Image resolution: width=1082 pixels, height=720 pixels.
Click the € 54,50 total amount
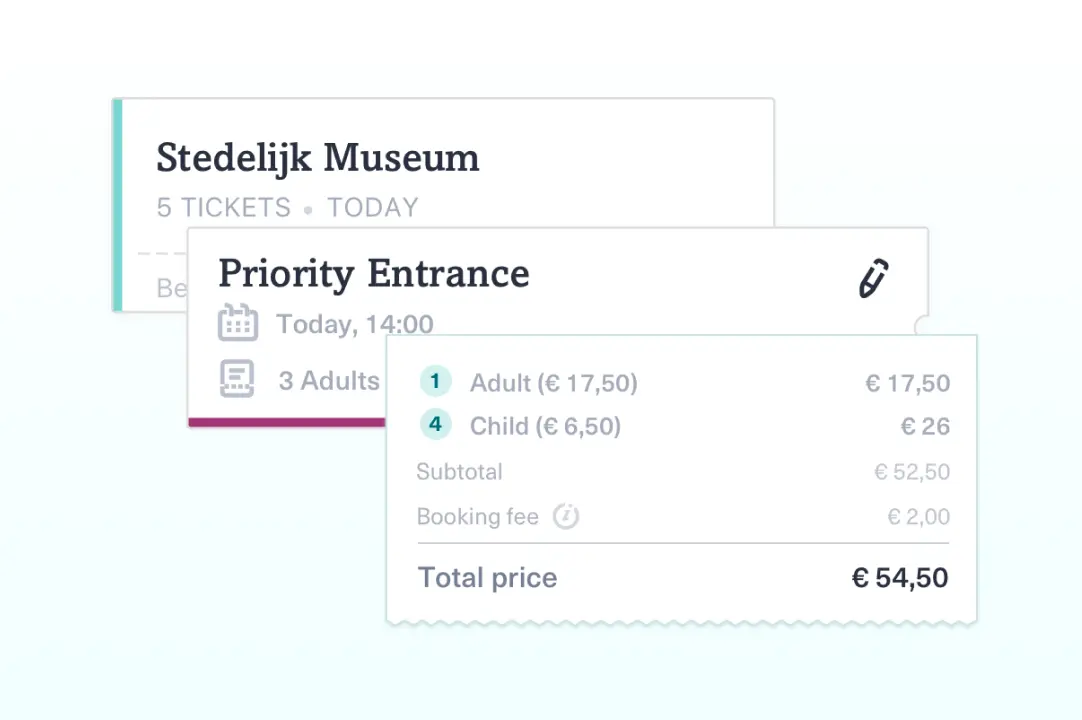click(900, 578)
